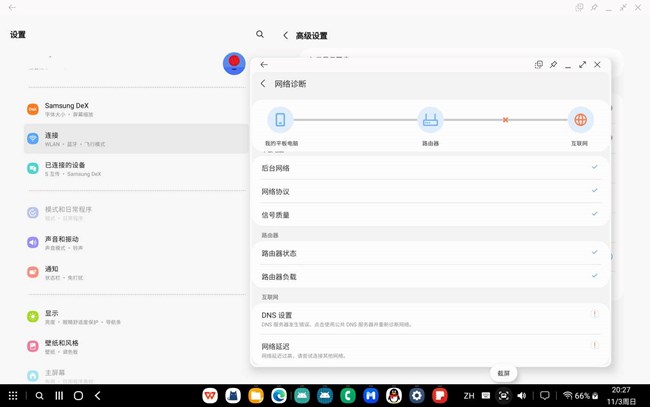Click the 我的平板电脑 device icon
Screen dimensions: 650x407
tap(280, 120)
